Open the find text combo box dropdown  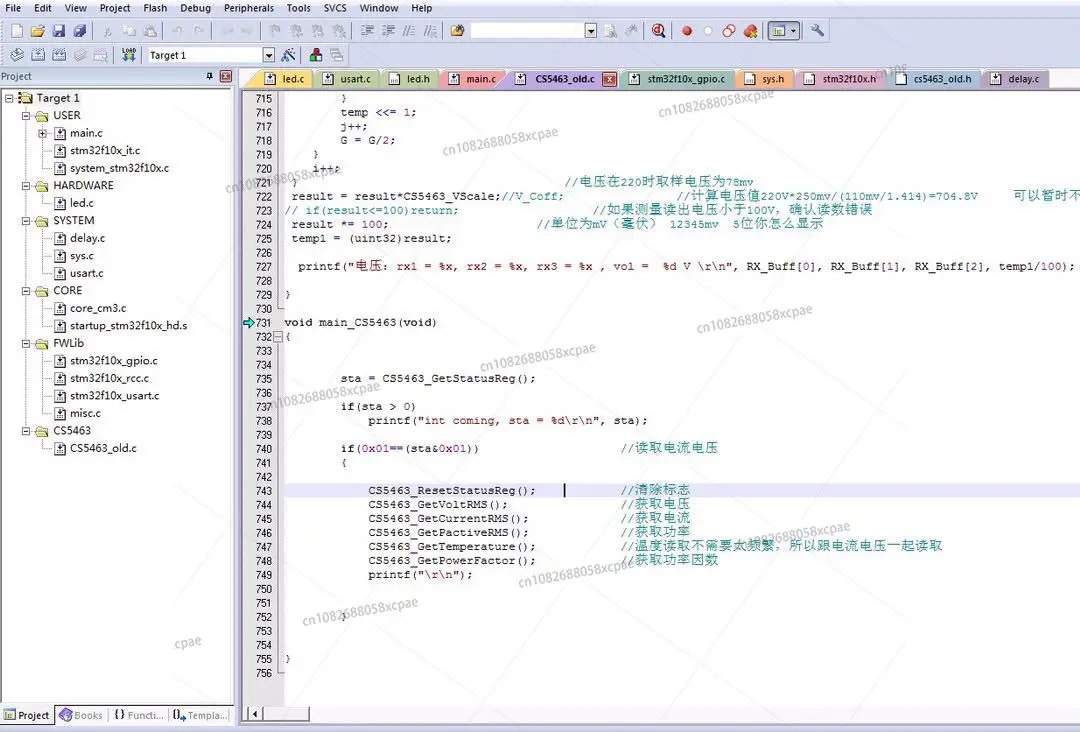pyautogui.click(x=590, y=31)
